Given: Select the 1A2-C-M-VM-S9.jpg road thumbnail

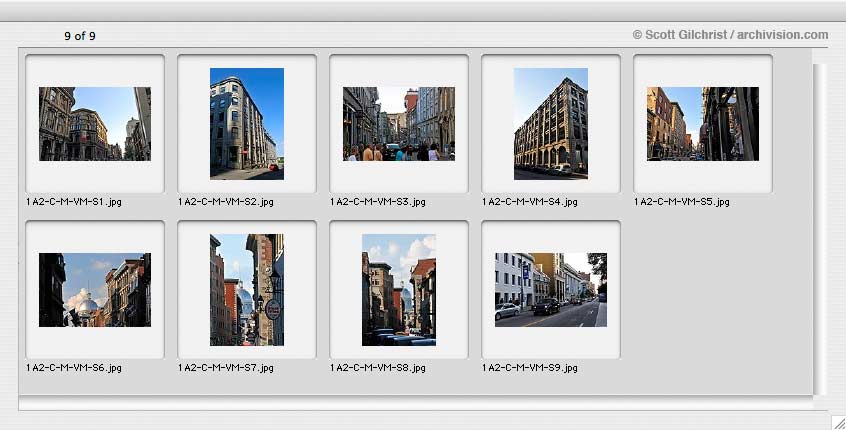Looking at the screenshot, I should tap(551, 290).
